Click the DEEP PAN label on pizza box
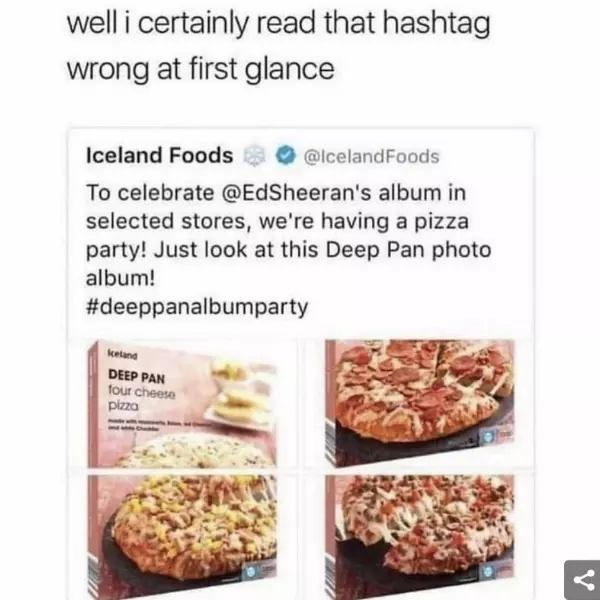Screen dimensions: 600x600 [x=137, y=376]
